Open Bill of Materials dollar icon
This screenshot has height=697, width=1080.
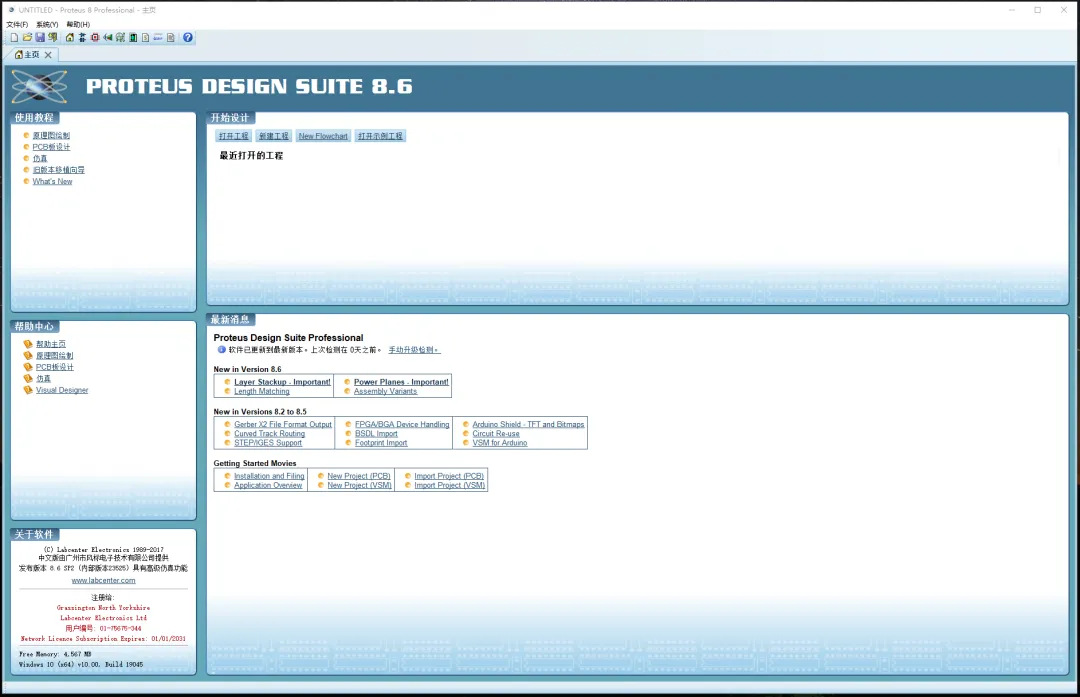[145, 37]
